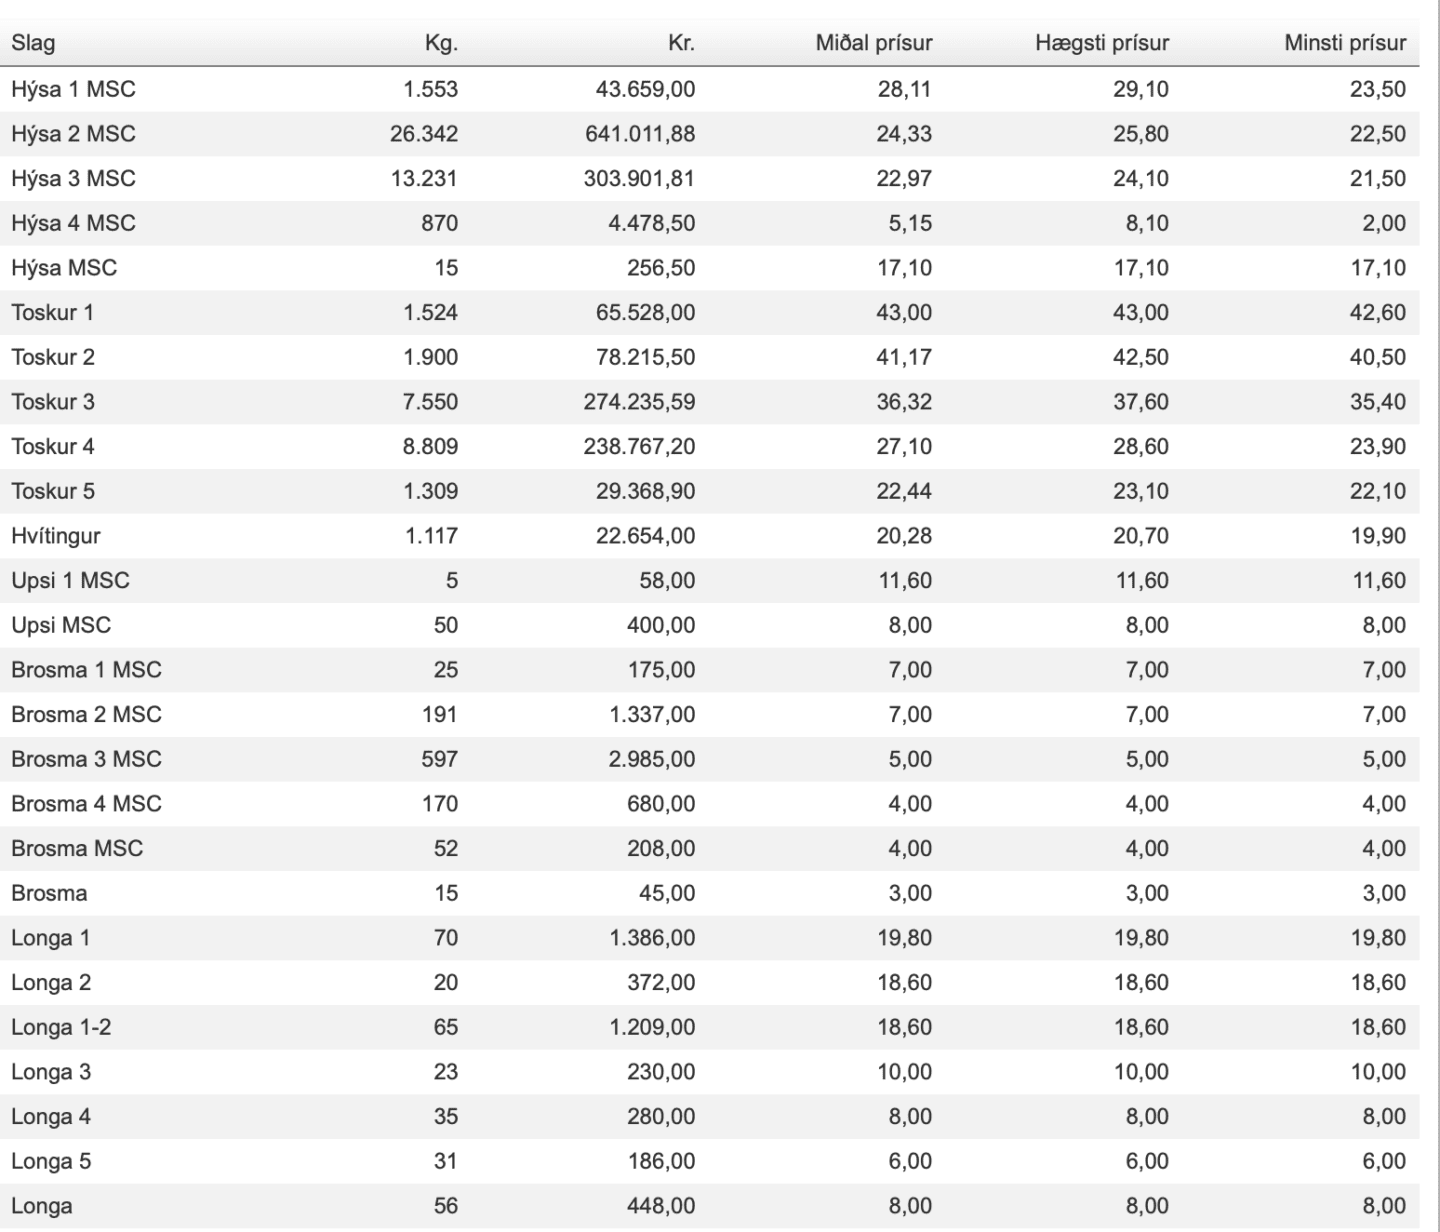Click the Minsti prísur header
The image size is (1440, 1232).
pyautogui.click(x=1345, y=44)
